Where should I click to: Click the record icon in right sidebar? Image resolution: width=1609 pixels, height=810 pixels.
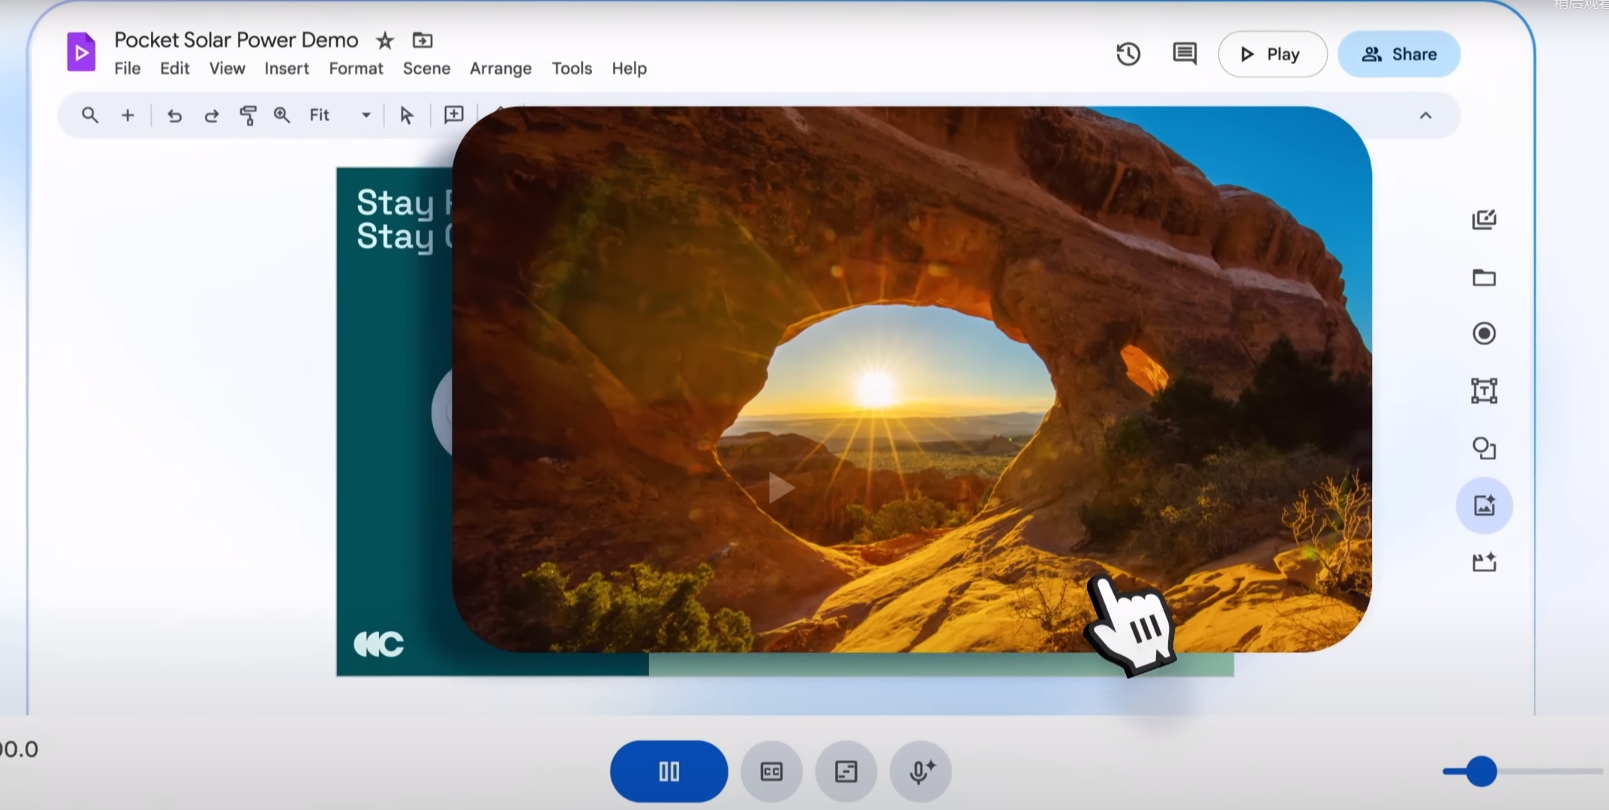[x=1484, y=333]
